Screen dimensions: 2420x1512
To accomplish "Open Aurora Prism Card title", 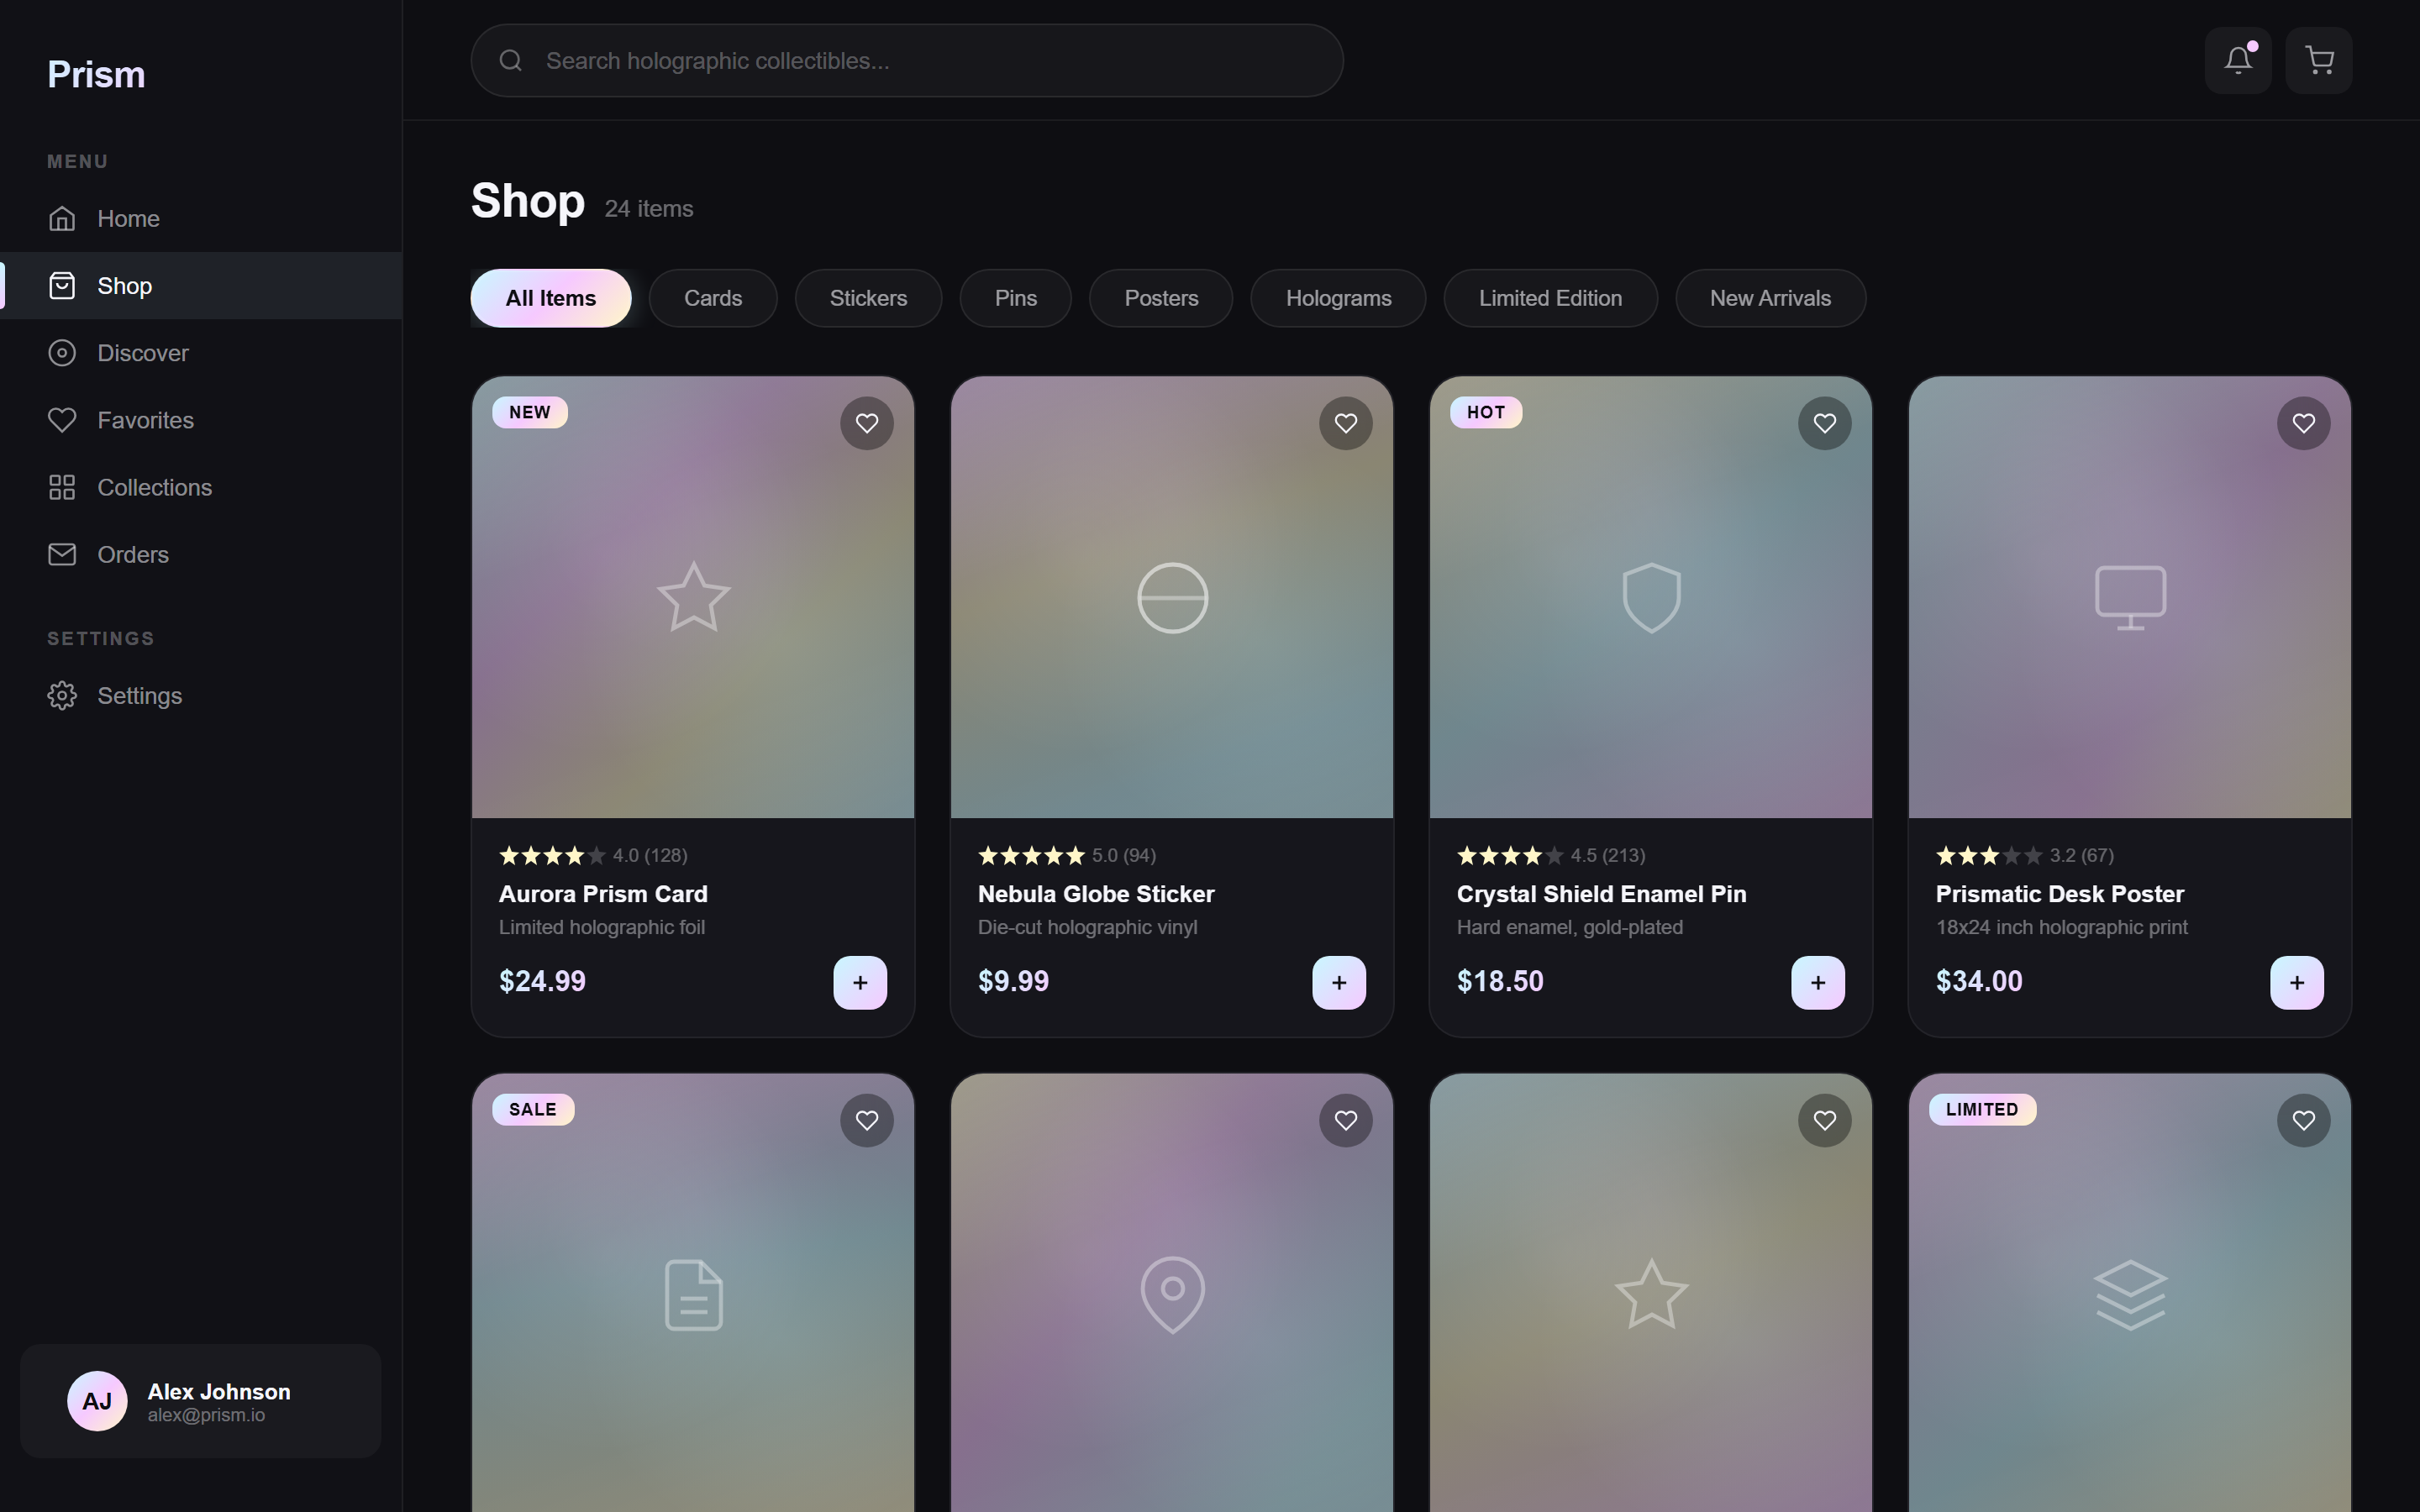I will coord(603,894).
